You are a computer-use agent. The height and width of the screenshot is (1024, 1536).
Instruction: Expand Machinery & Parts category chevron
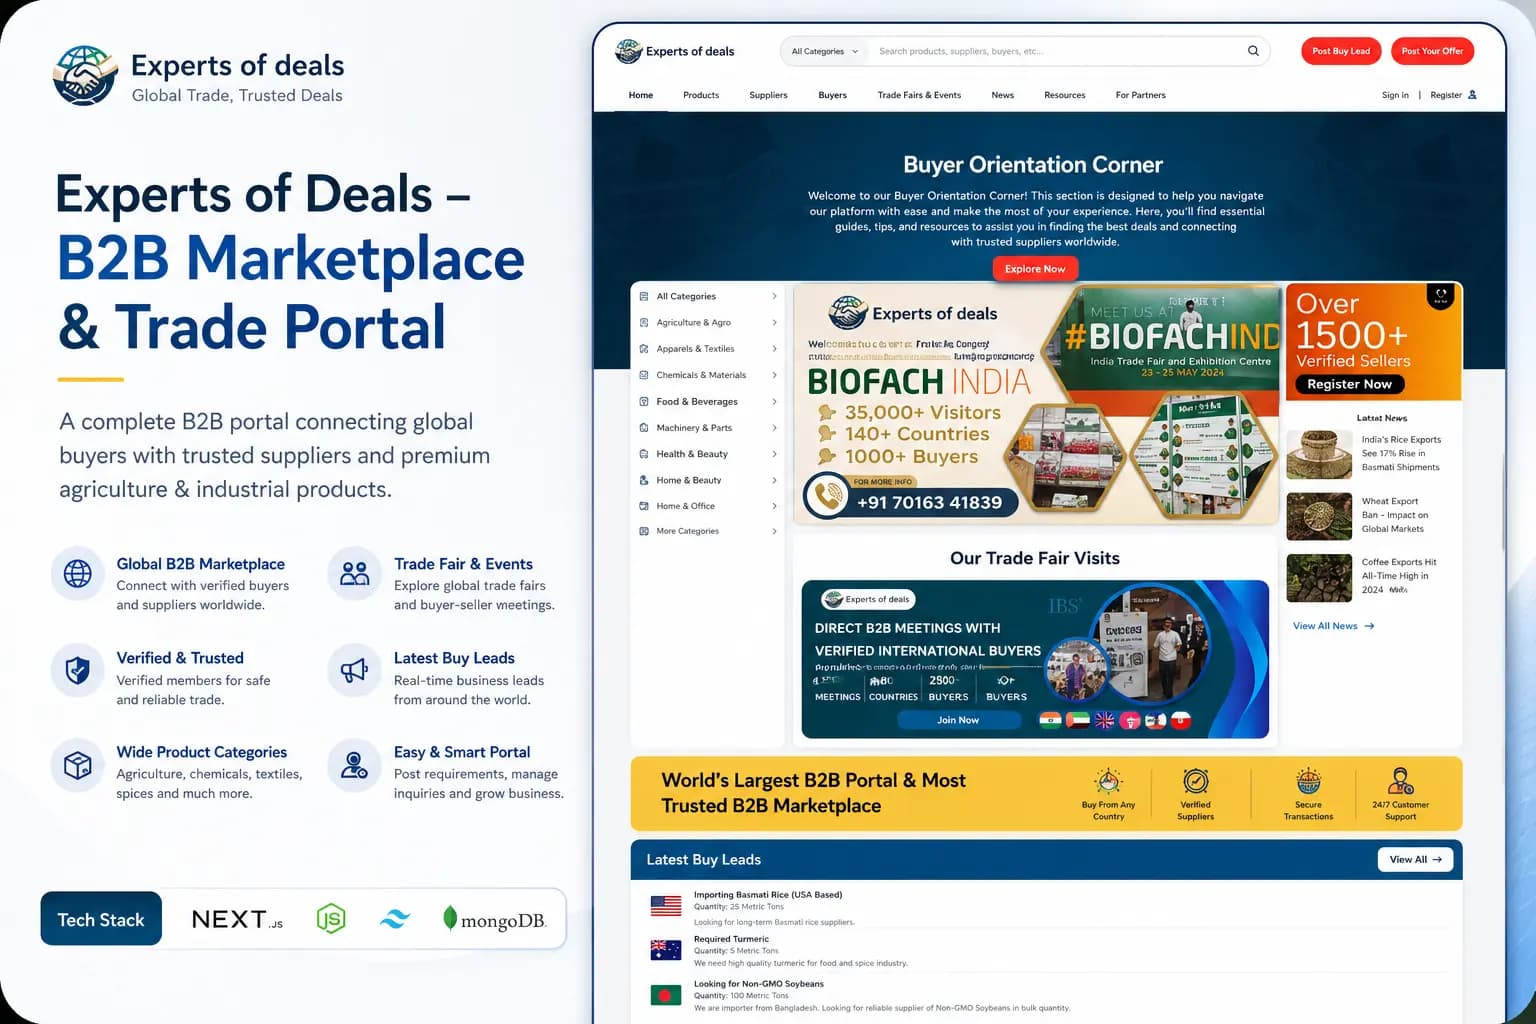(774, 427)
